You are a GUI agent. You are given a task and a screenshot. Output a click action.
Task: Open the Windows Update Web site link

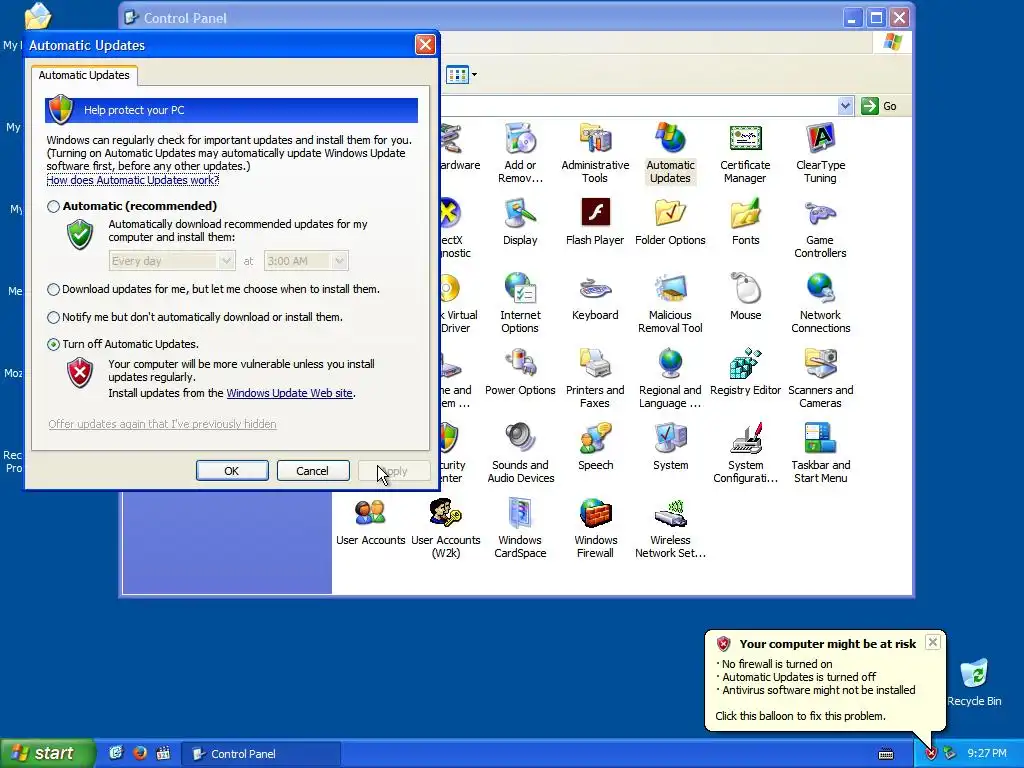click(x=289, y=393)
